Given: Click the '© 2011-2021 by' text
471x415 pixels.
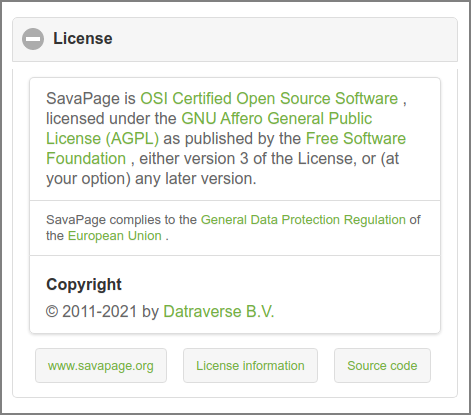Looking at the screenshot, I should pyautogui.click(x=102, y=311).
